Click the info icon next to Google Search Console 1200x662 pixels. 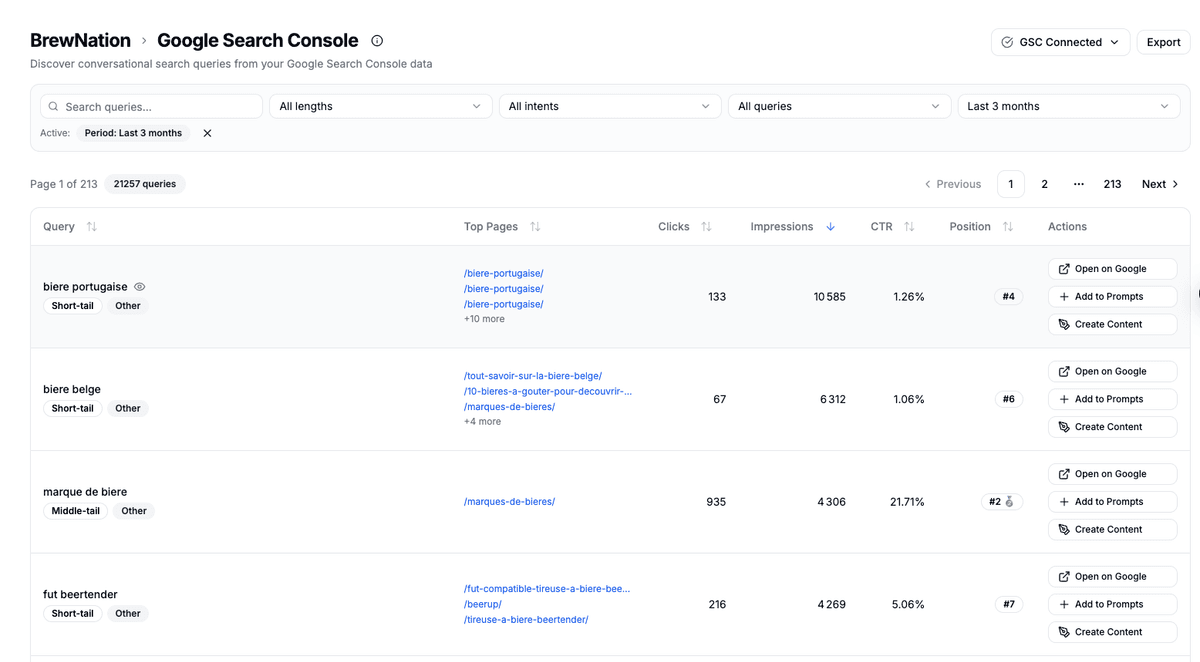tap(377, 41)
